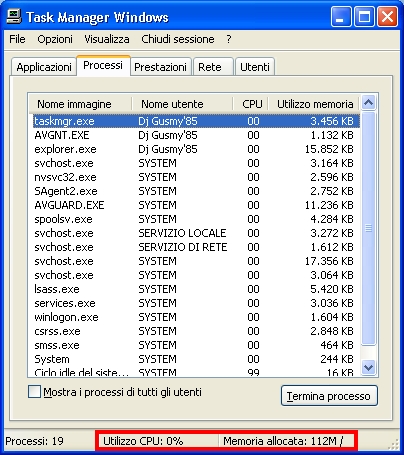Click the scrollbar up arrow
This screenshot has height=455, width=404.
click(368, 103)
